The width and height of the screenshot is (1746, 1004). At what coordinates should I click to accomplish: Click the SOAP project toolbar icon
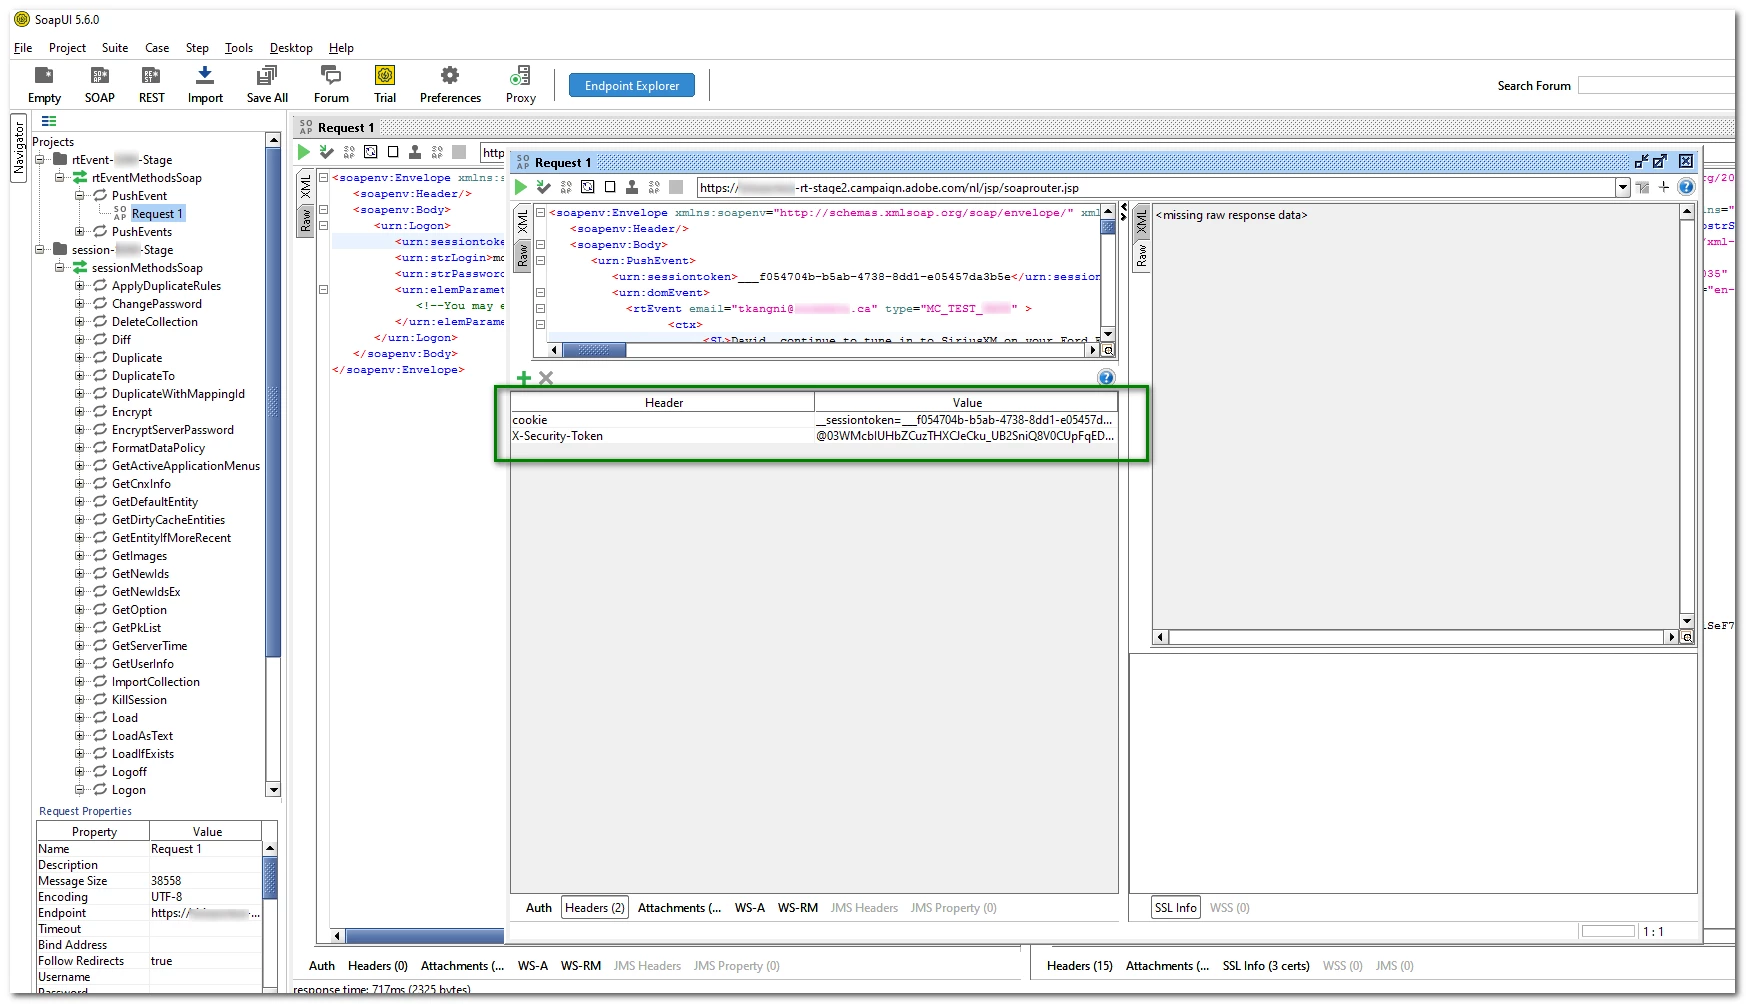99,85
